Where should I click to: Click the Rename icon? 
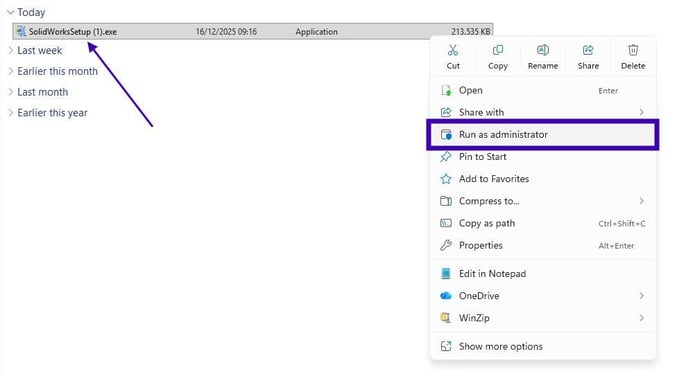(543, 51)
